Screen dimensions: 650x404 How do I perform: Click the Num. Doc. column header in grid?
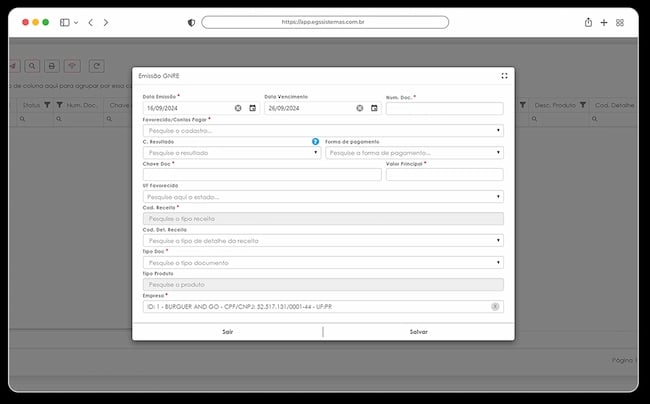click(82, 105)
